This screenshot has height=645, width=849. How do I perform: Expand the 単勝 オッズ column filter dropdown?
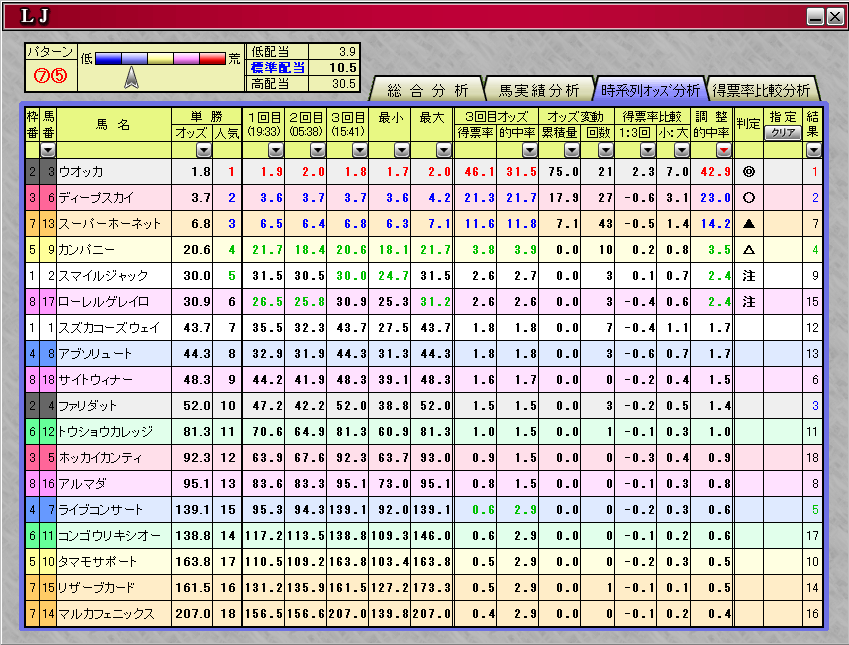204,150
